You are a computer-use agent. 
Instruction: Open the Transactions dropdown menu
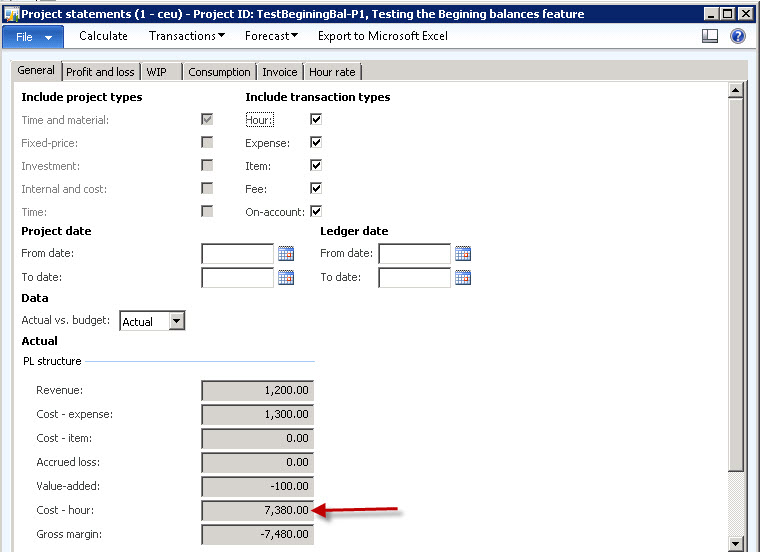click(186, 36)
